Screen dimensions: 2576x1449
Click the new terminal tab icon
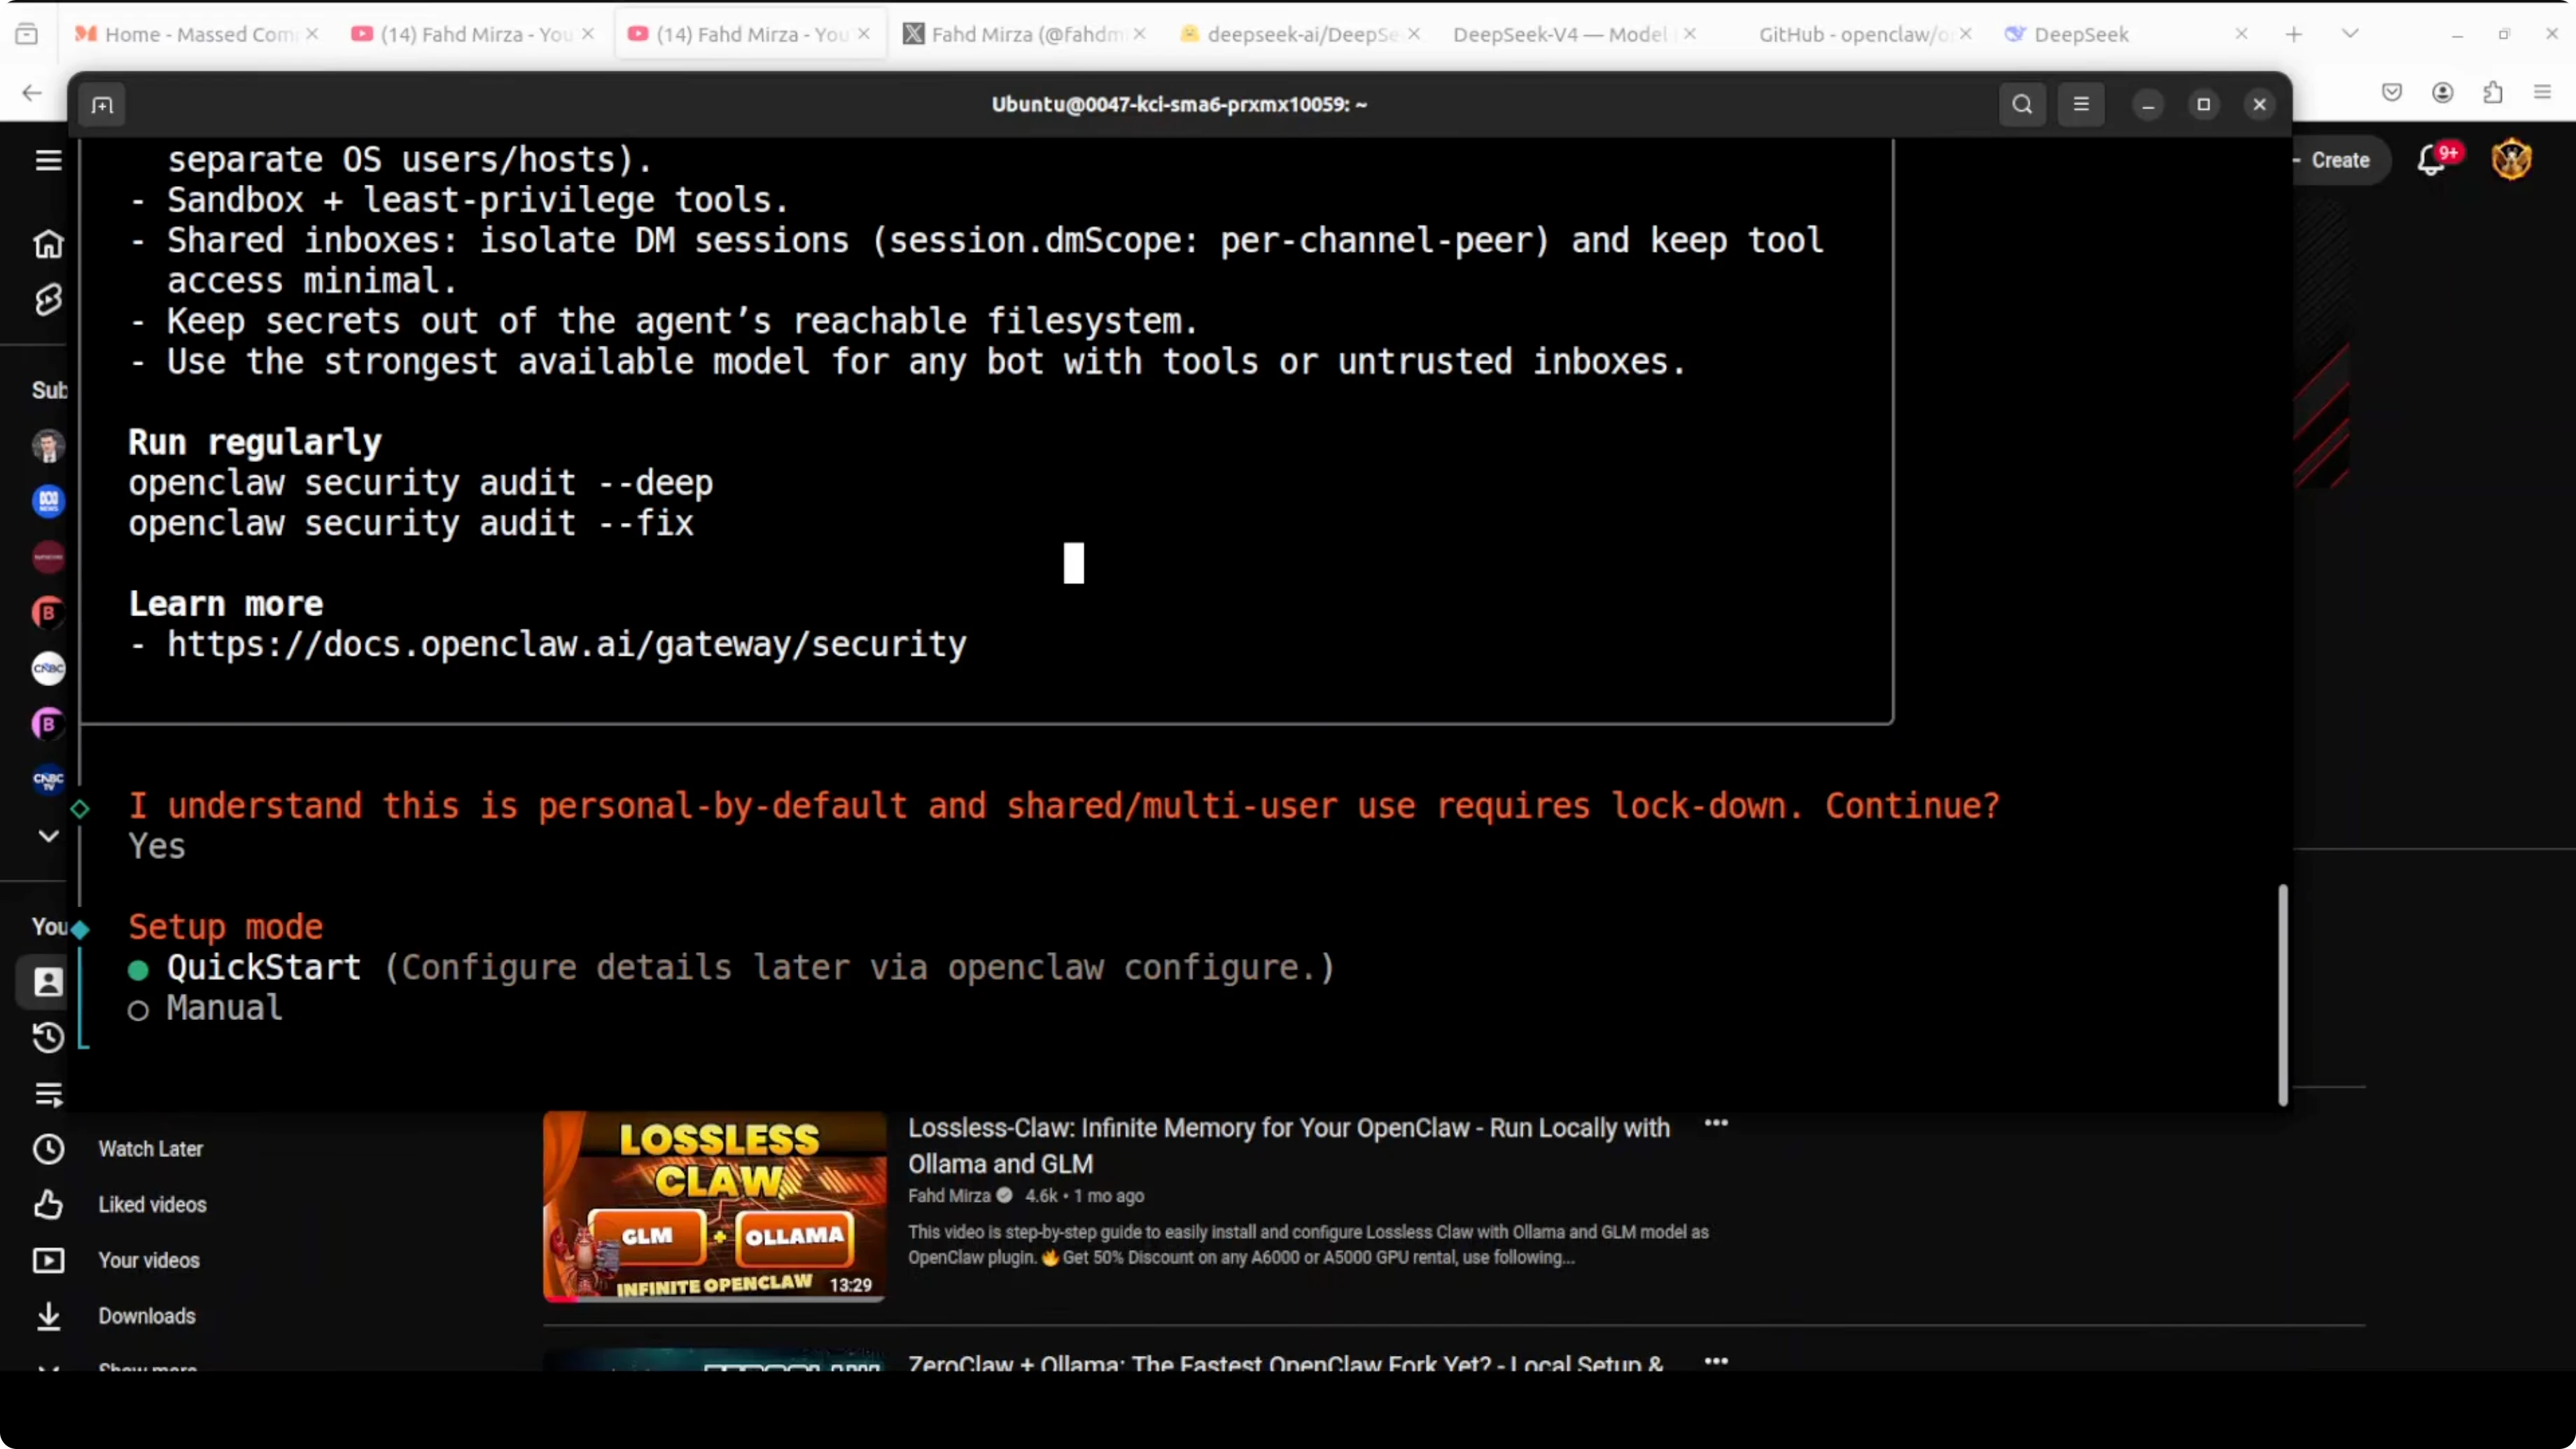(x=102, y=105)
